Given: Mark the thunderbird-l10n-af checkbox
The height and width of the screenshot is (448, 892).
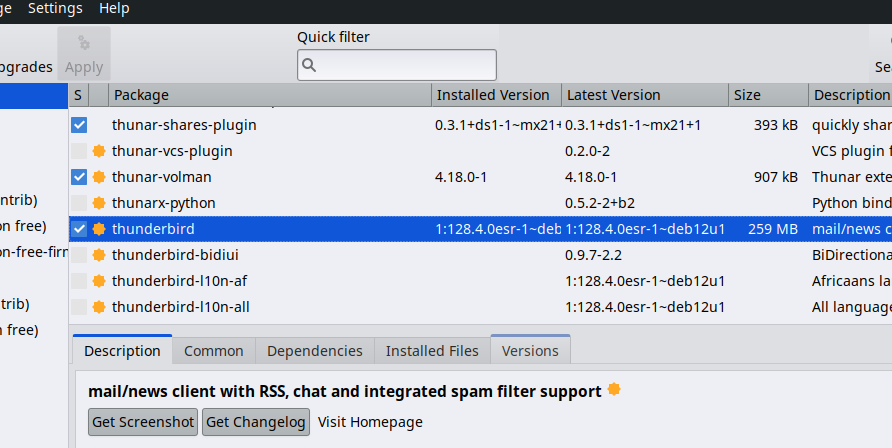Looking at the screenshot, I should point(79,281).
